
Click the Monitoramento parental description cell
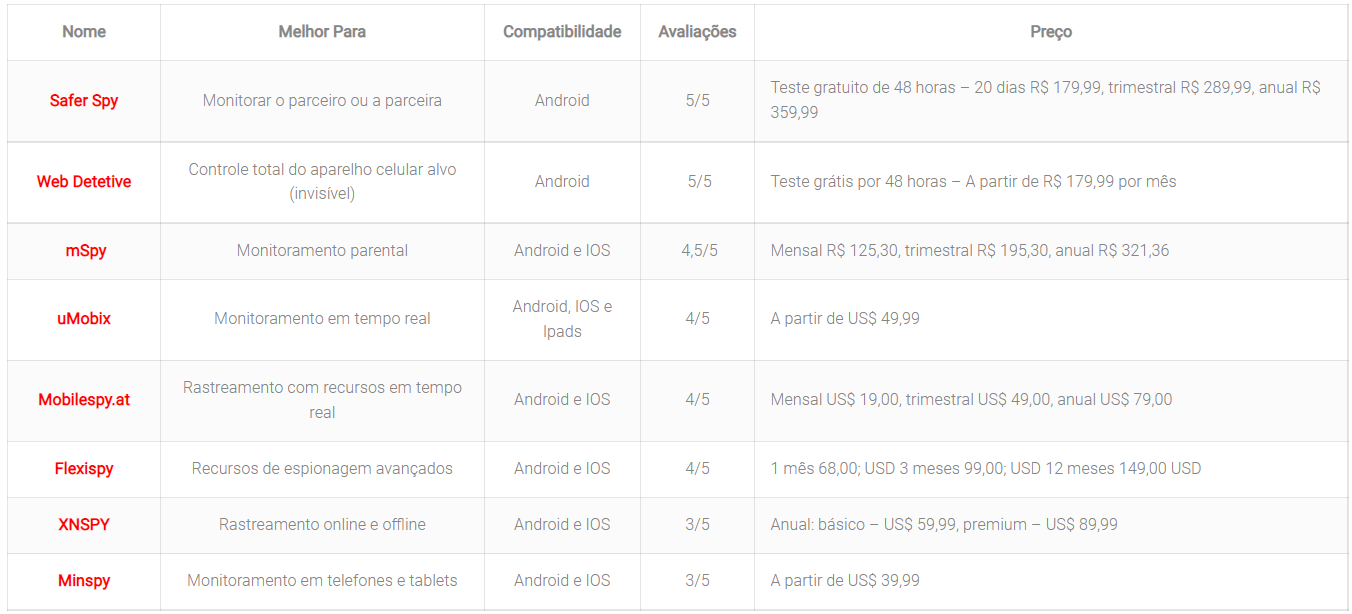pyautogui.click(x=322, y=251)
